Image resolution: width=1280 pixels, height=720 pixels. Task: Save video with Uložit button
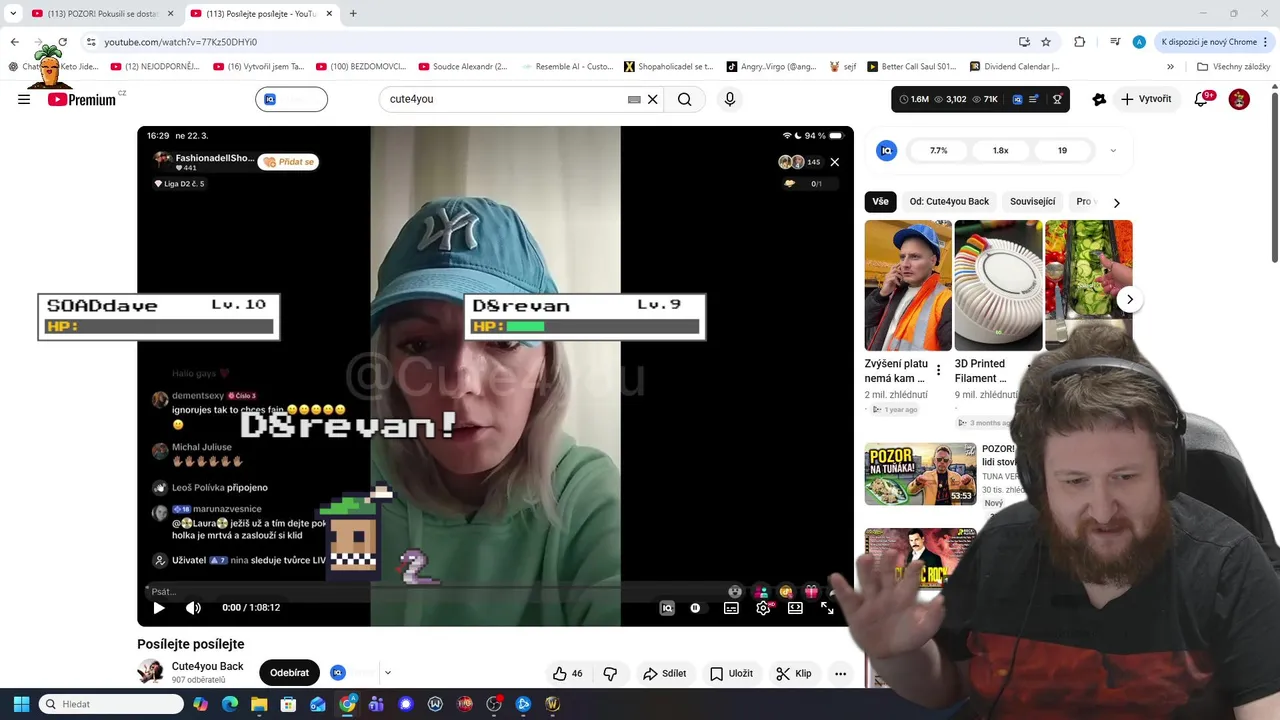point(731,673)
